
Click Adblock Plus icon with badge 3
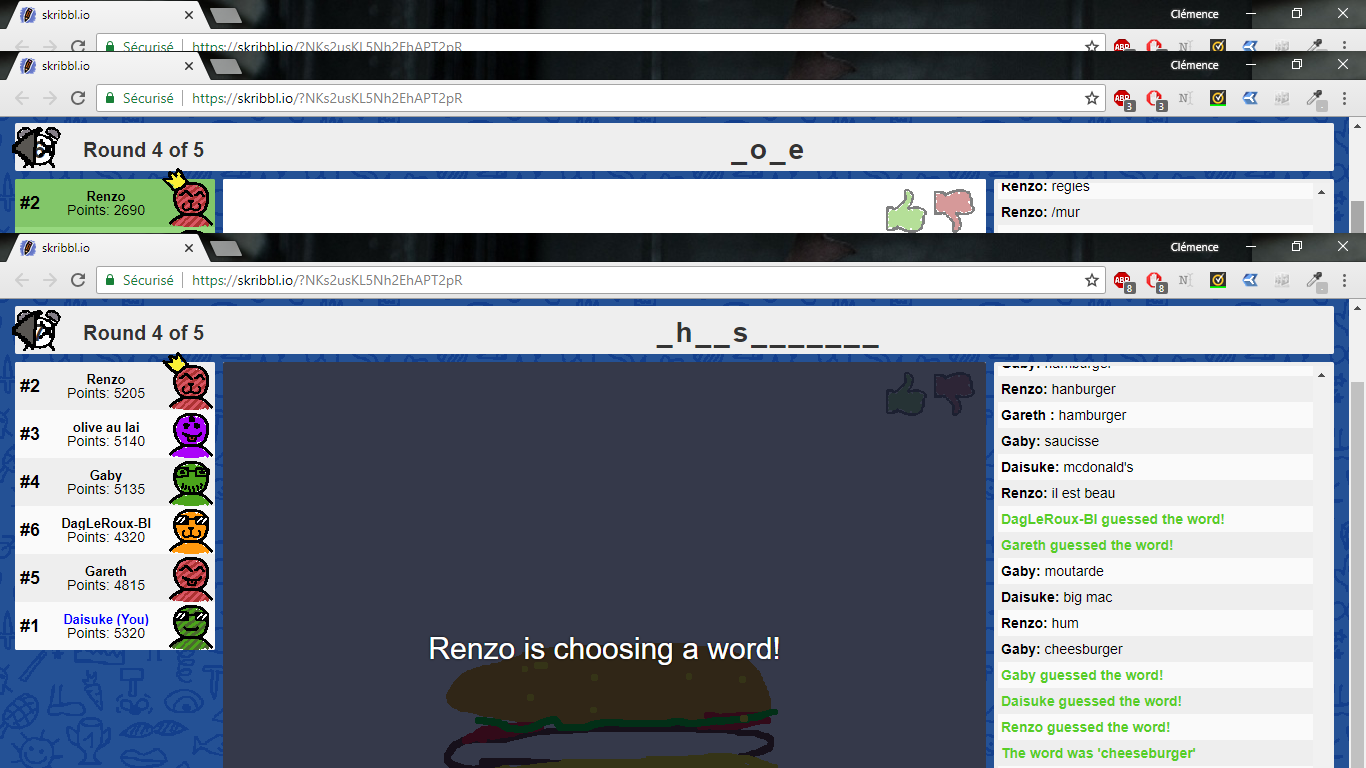[x=1124, y=99]
